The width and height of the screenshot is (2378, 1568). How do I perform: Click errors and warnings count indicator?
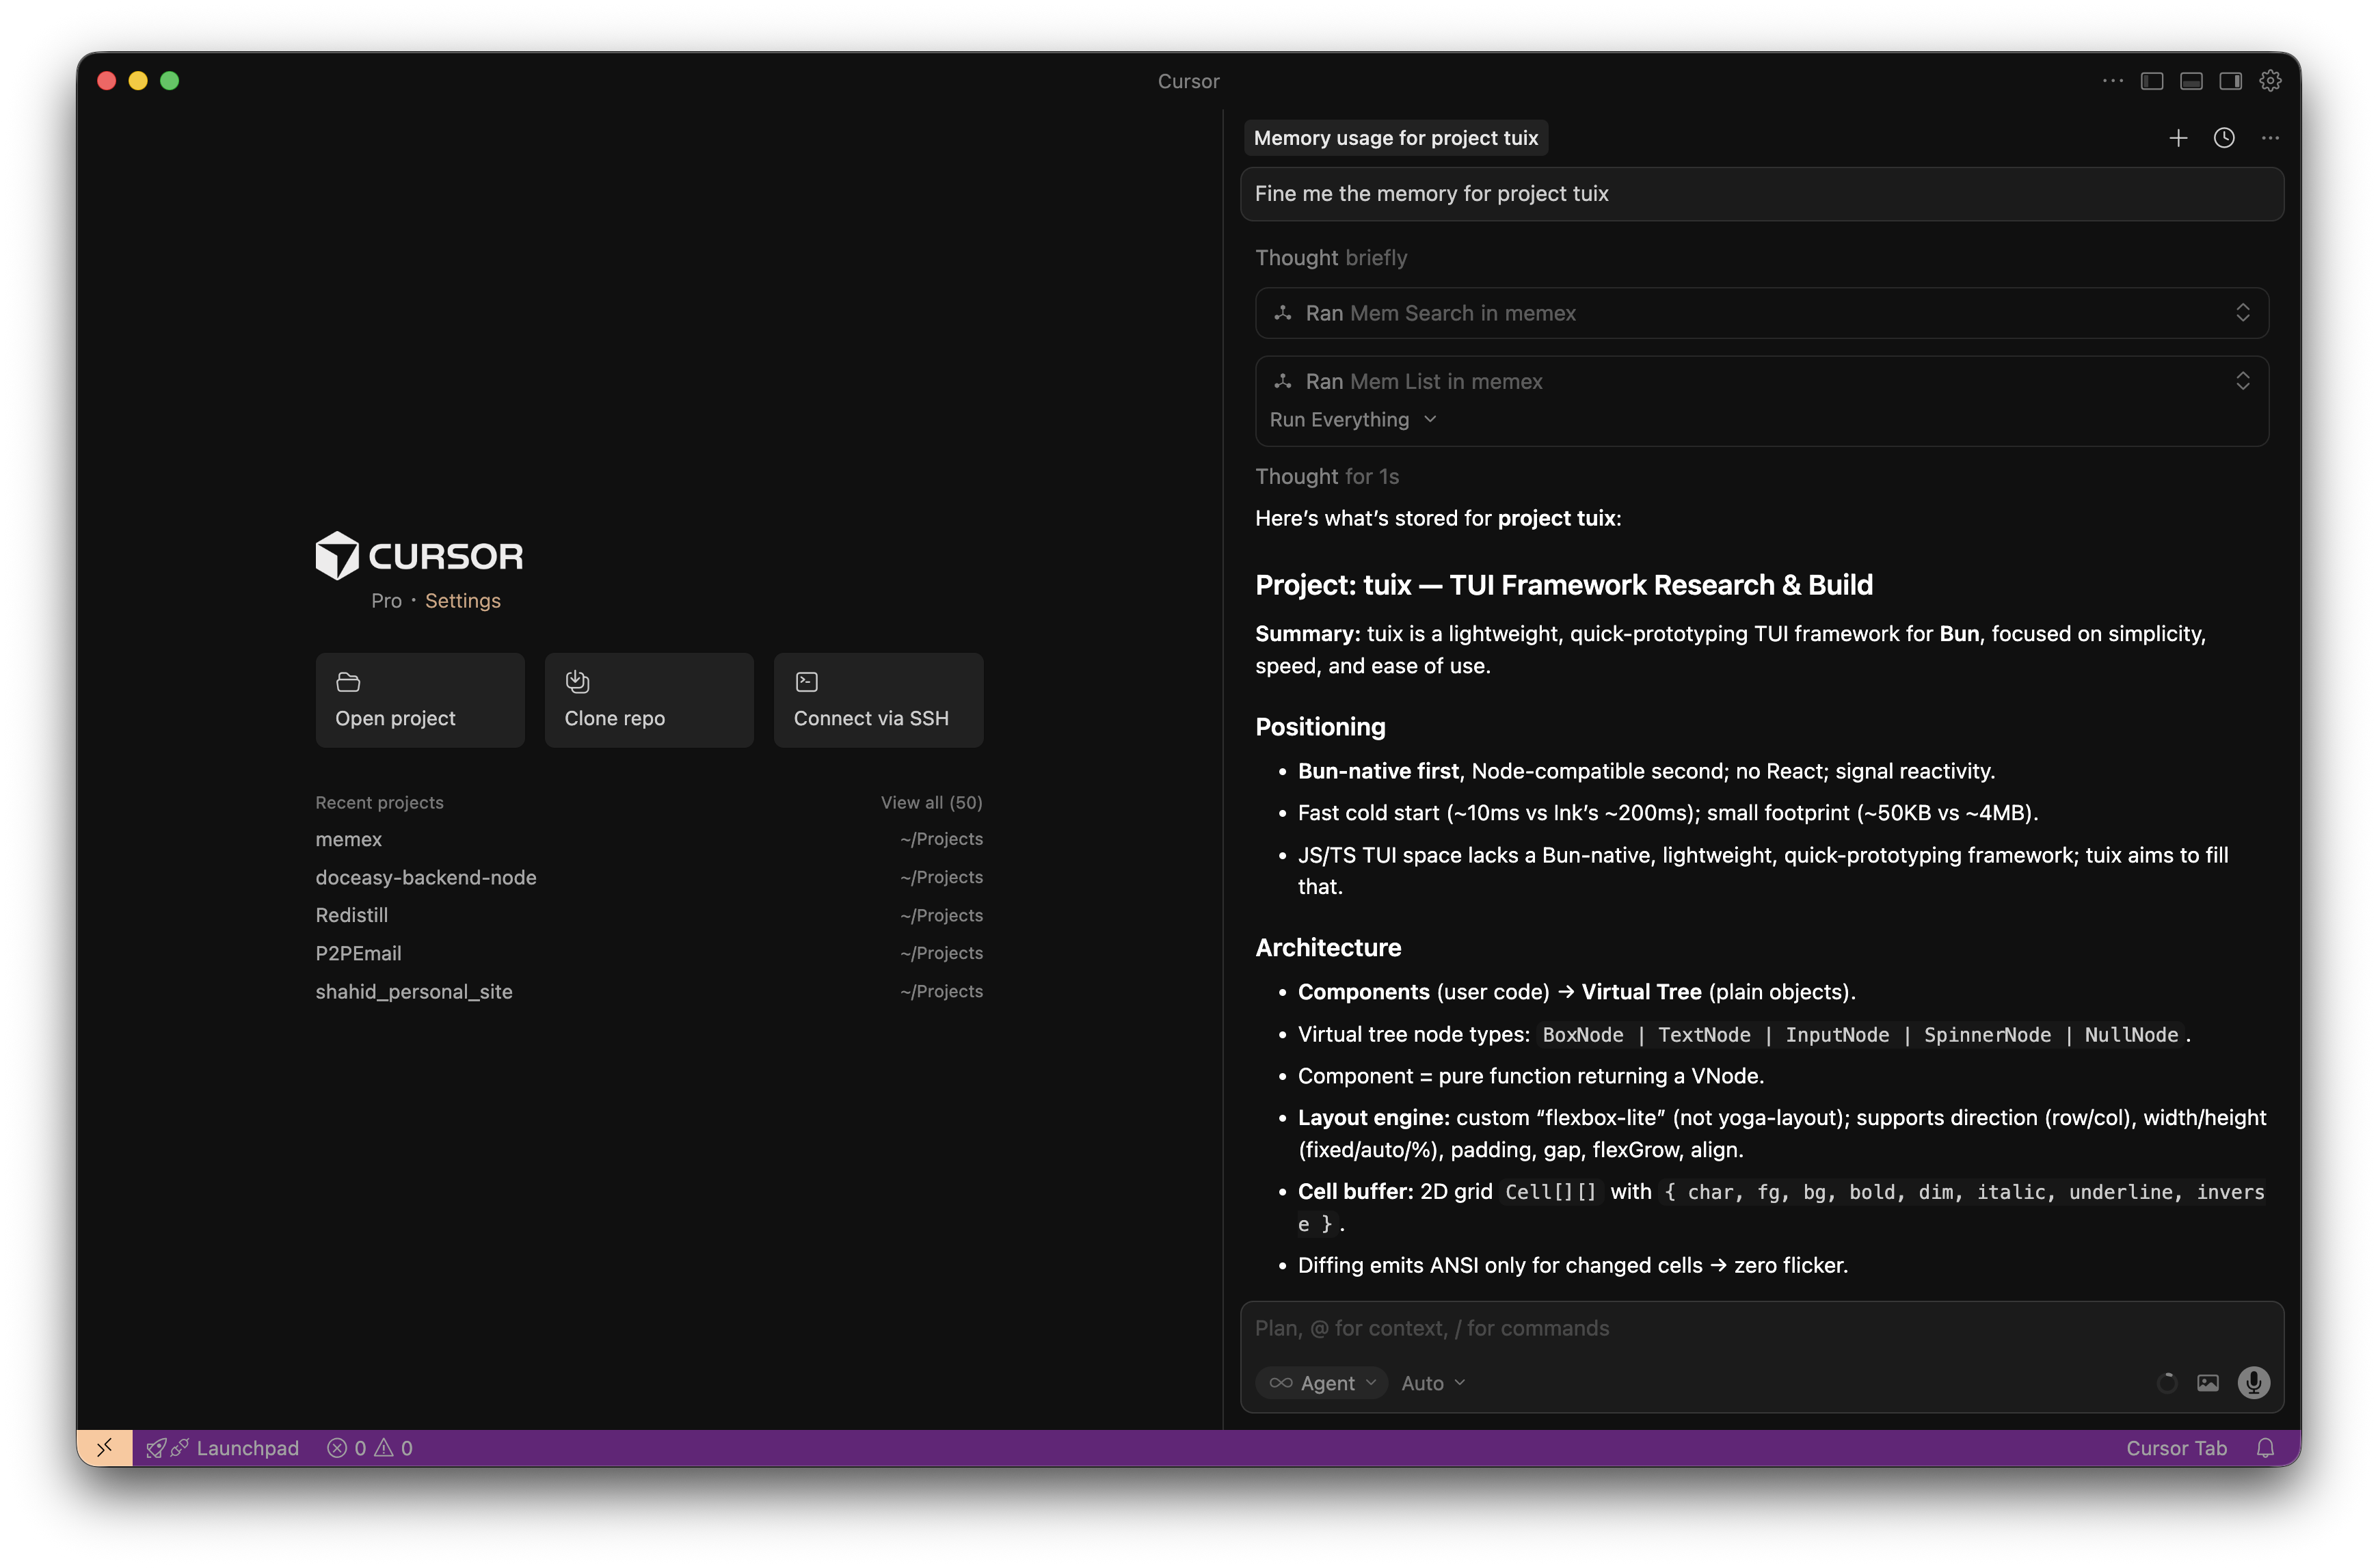coord(370,1448)
